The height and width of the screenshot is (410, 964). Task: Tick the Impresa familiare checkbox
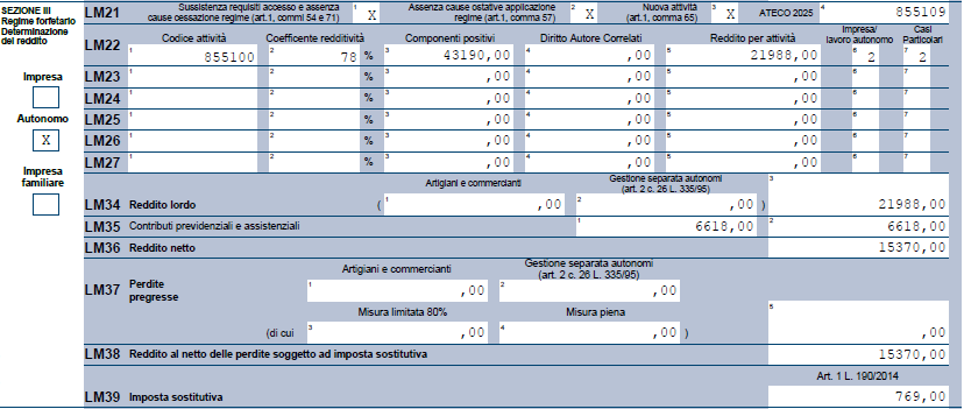coord(46,204)
